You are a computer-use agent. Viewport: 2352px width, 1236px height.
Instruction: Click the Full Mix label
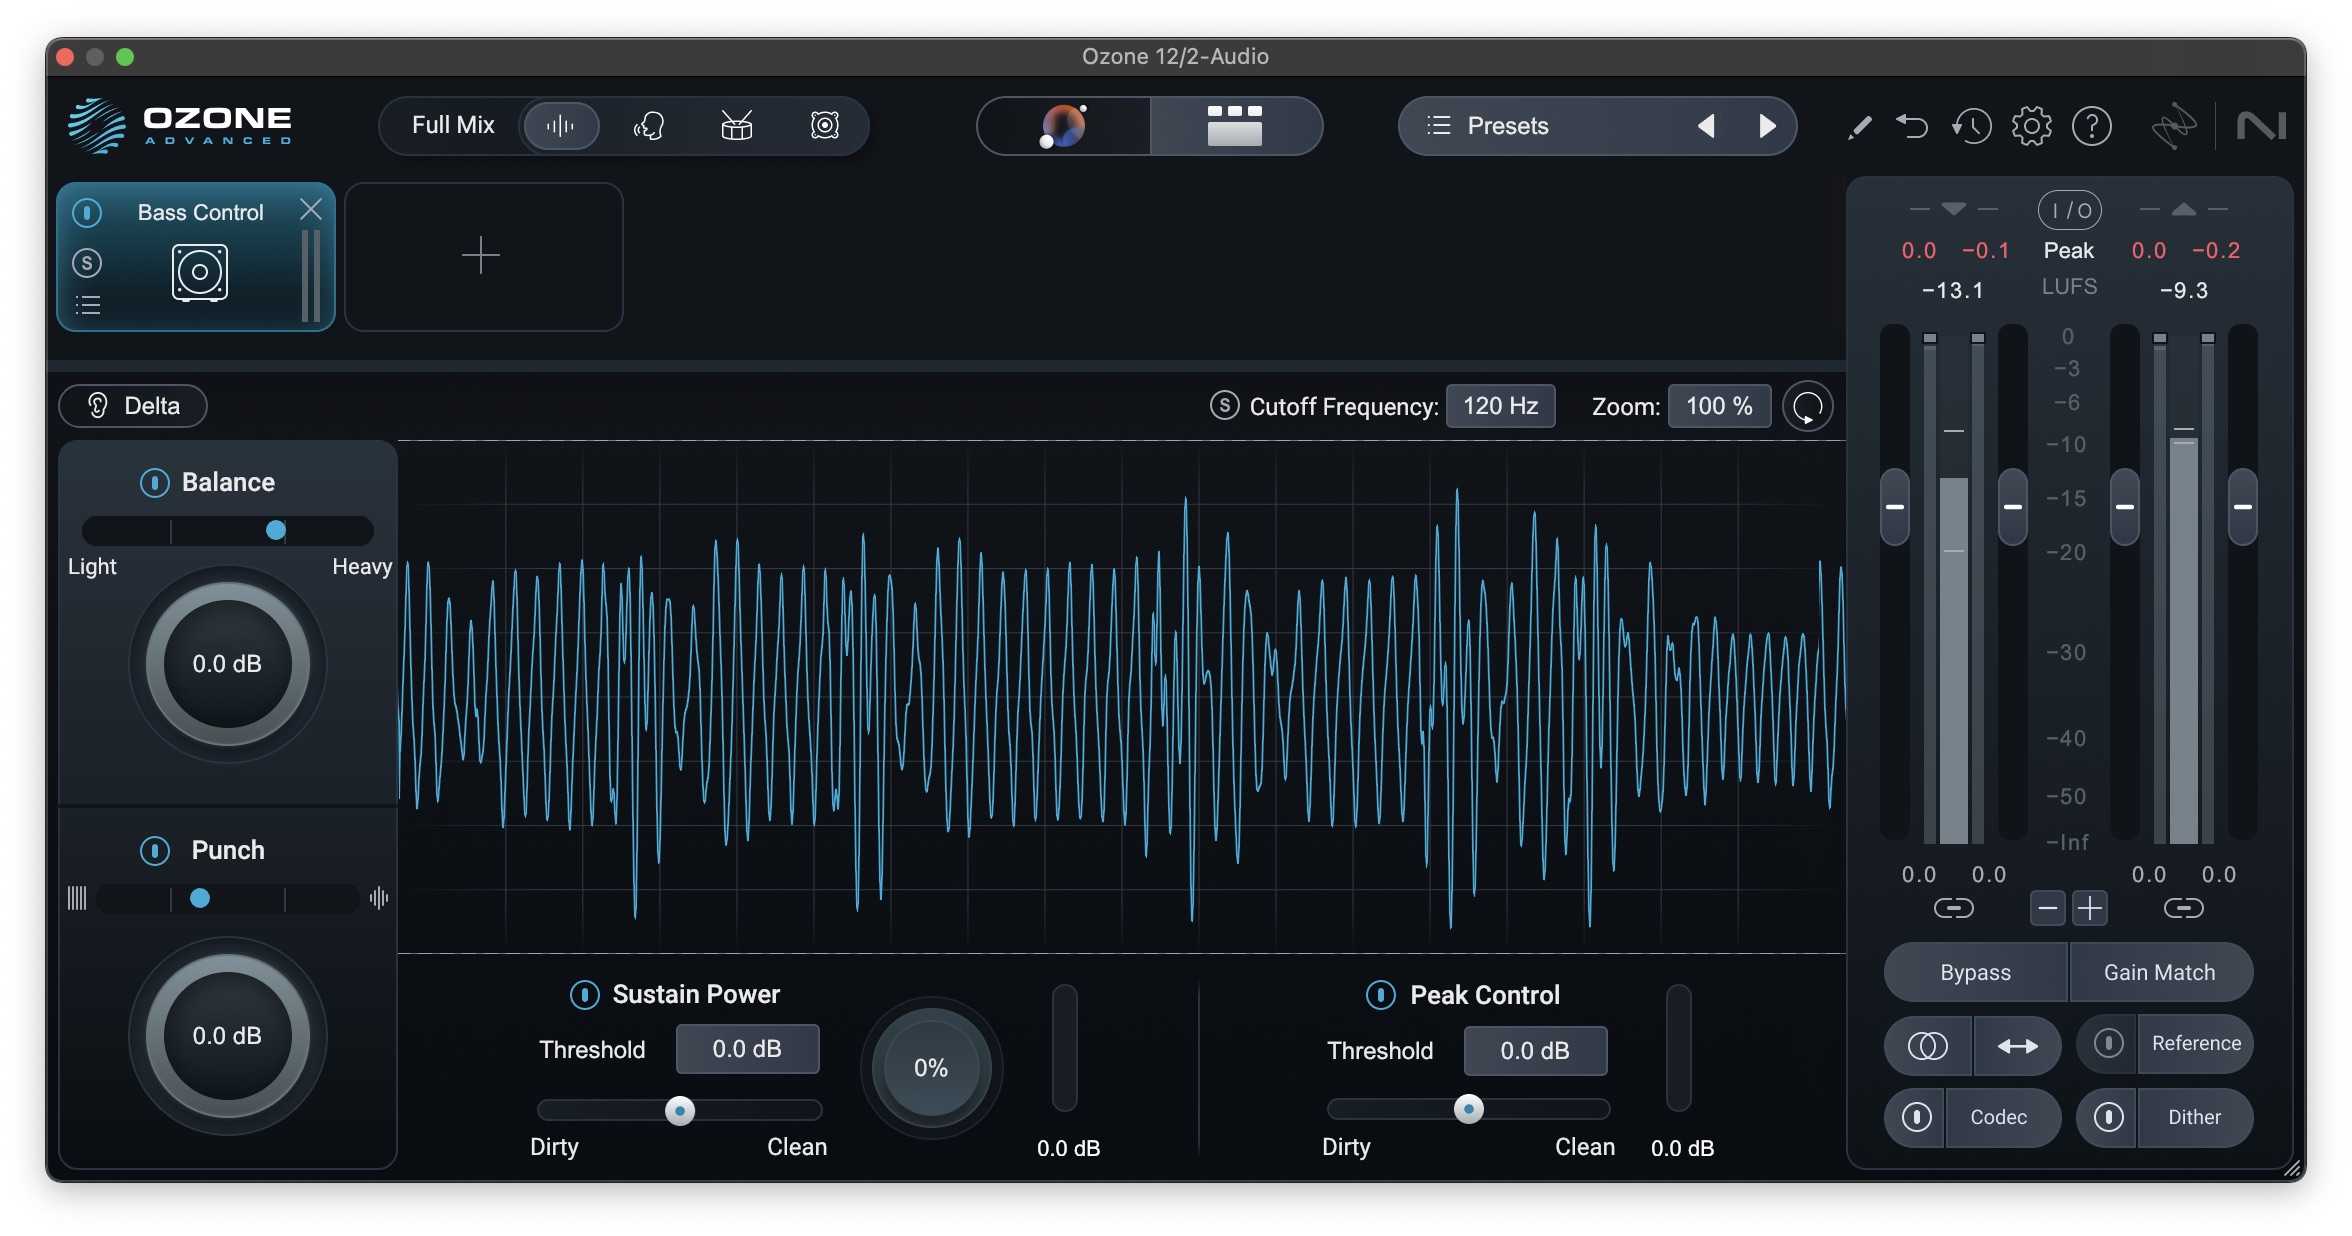pyautogui.click(x=453, y=126)
